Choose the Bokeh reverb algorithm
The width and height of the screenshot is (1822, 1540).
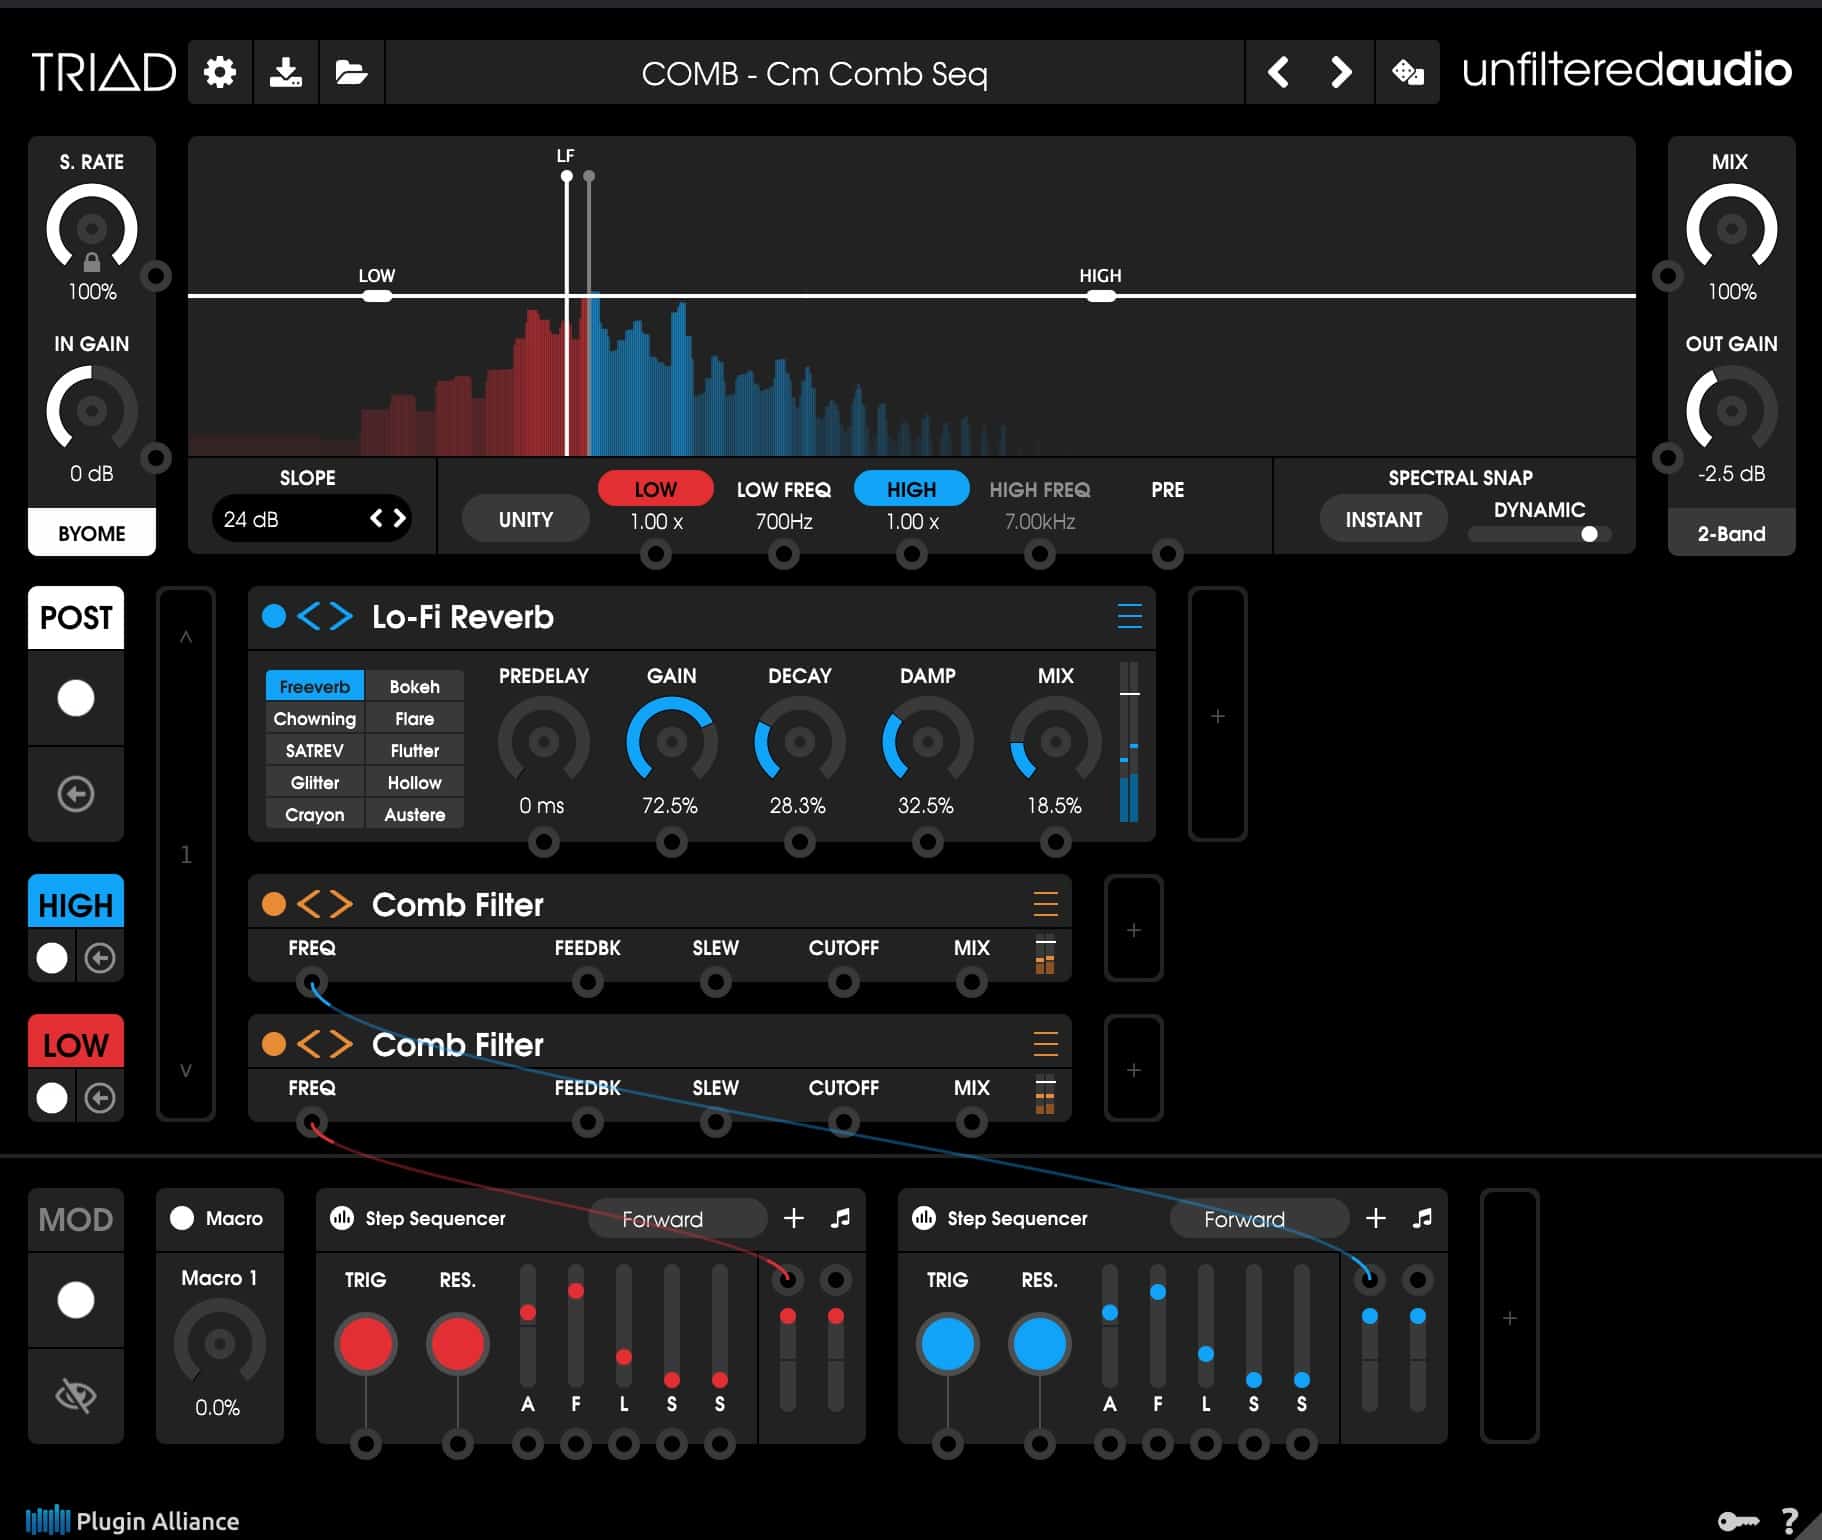point(414,686)
